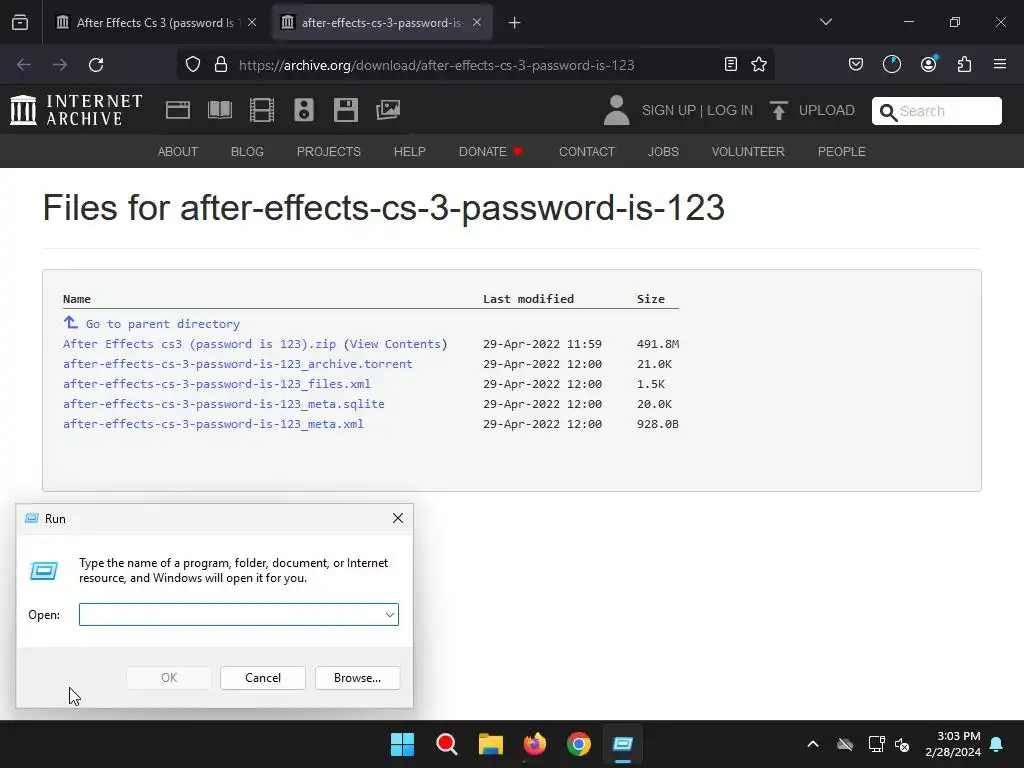This screenshot has height=768, width=1024.
Task: Open the extensions puzzle icon
Action: click(964, 64)
